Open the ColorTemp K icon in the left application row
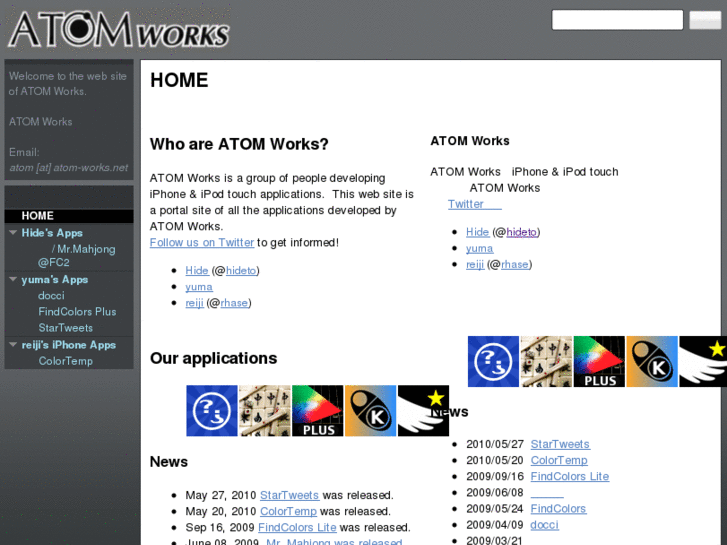Screen dimensions: 727x545 click(370, 410)
